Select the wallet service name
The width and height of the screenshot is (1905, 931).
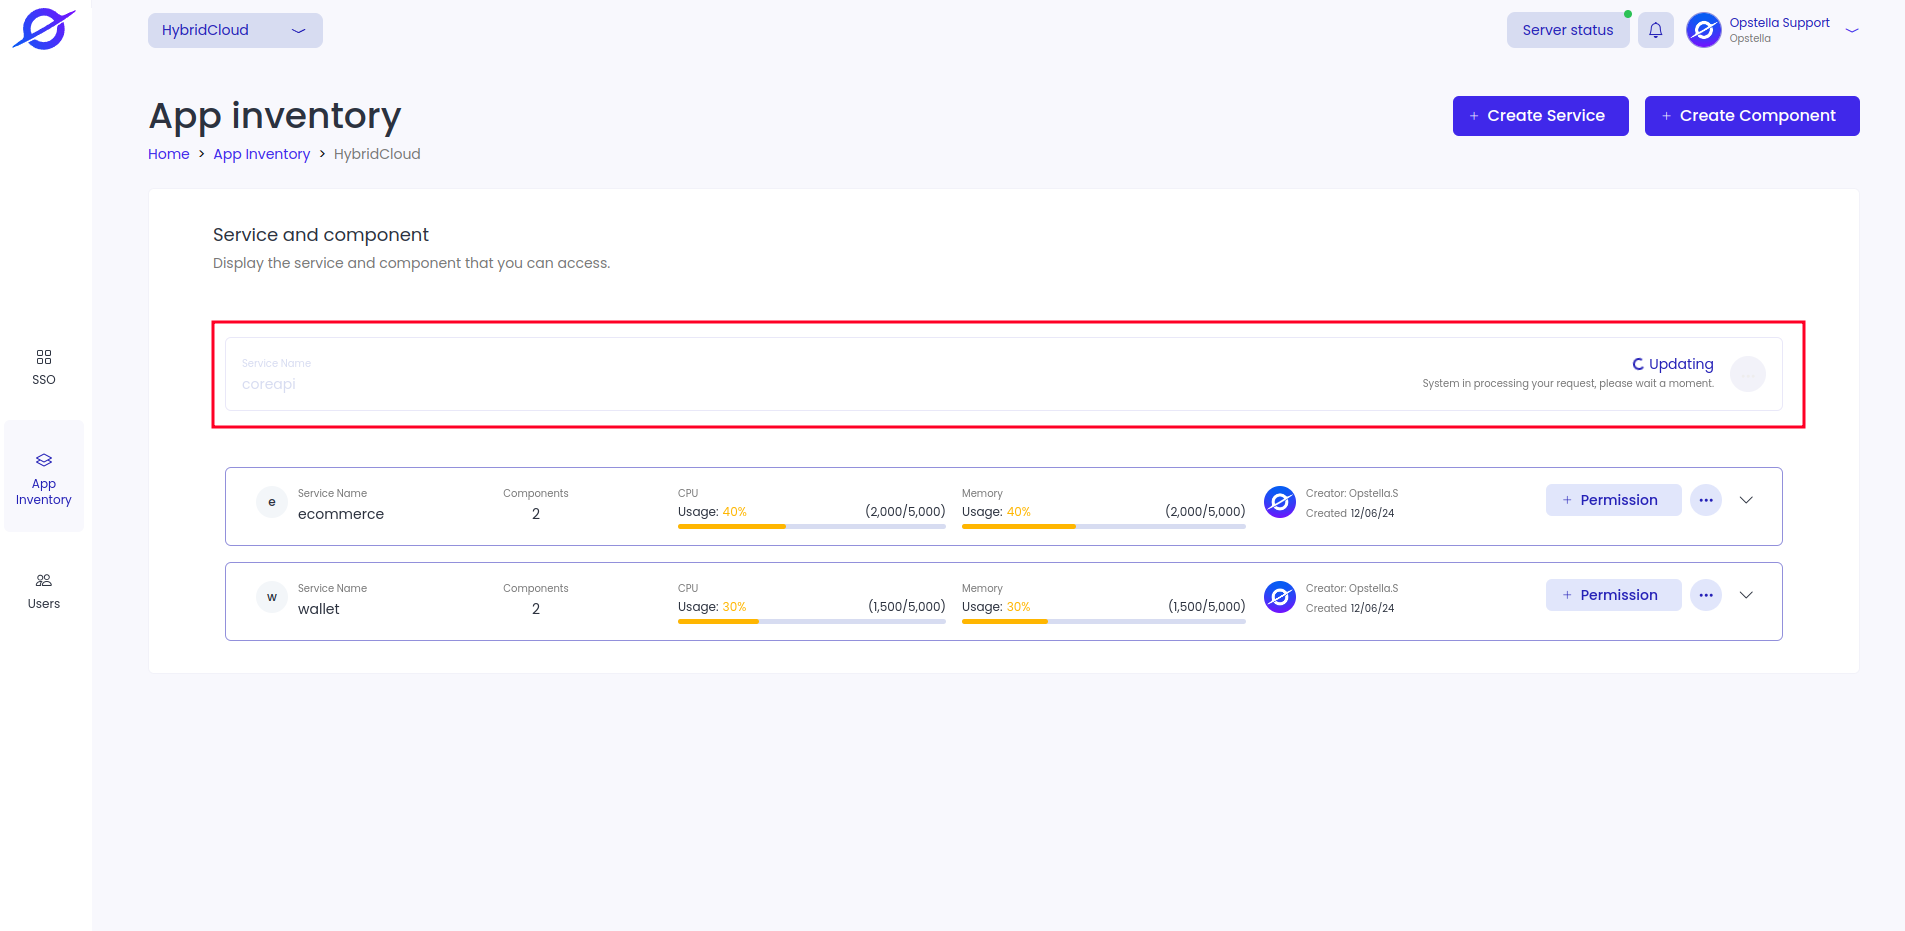click(x=319, y=609)
